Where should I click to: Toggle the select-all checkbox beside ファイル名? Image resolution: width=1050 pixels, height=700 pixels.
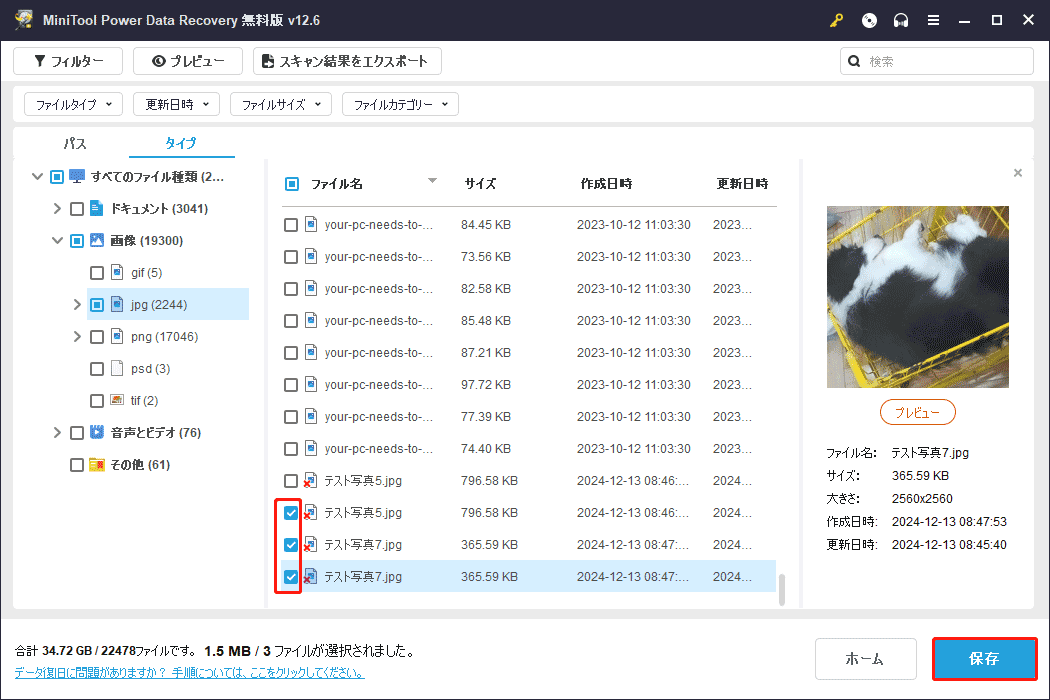point(292,184)
